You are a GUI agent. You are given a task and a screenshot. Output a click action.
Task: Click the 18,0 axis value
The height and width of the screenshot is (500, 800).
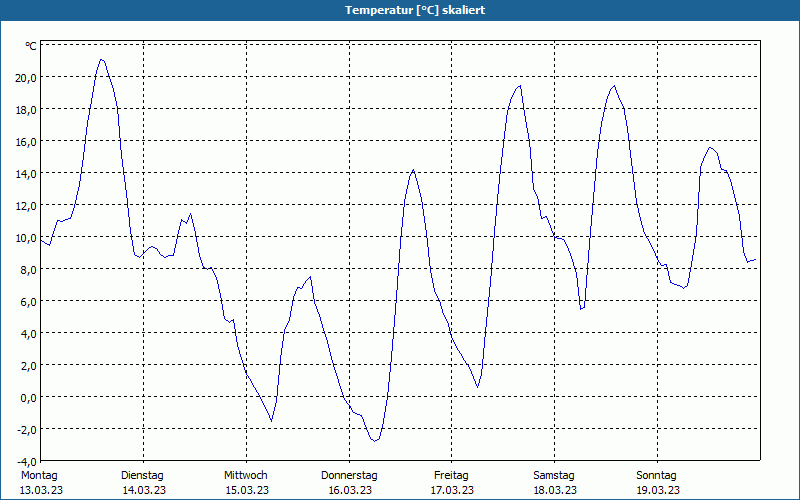(x=26, y=110)
